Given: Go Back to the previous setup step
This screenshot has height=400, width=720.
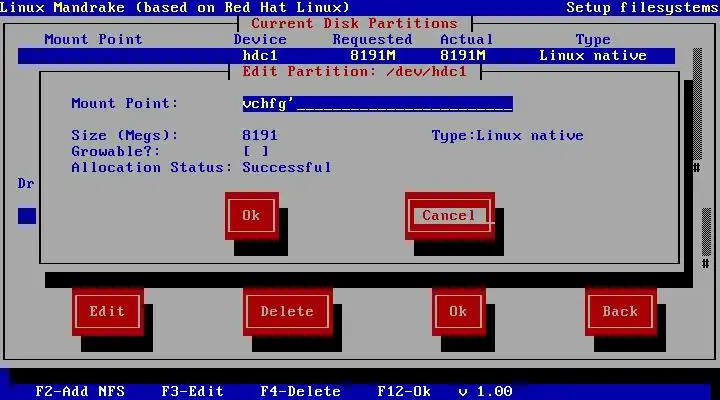Looking at the screenshot, I should click(x=620, y=311).
